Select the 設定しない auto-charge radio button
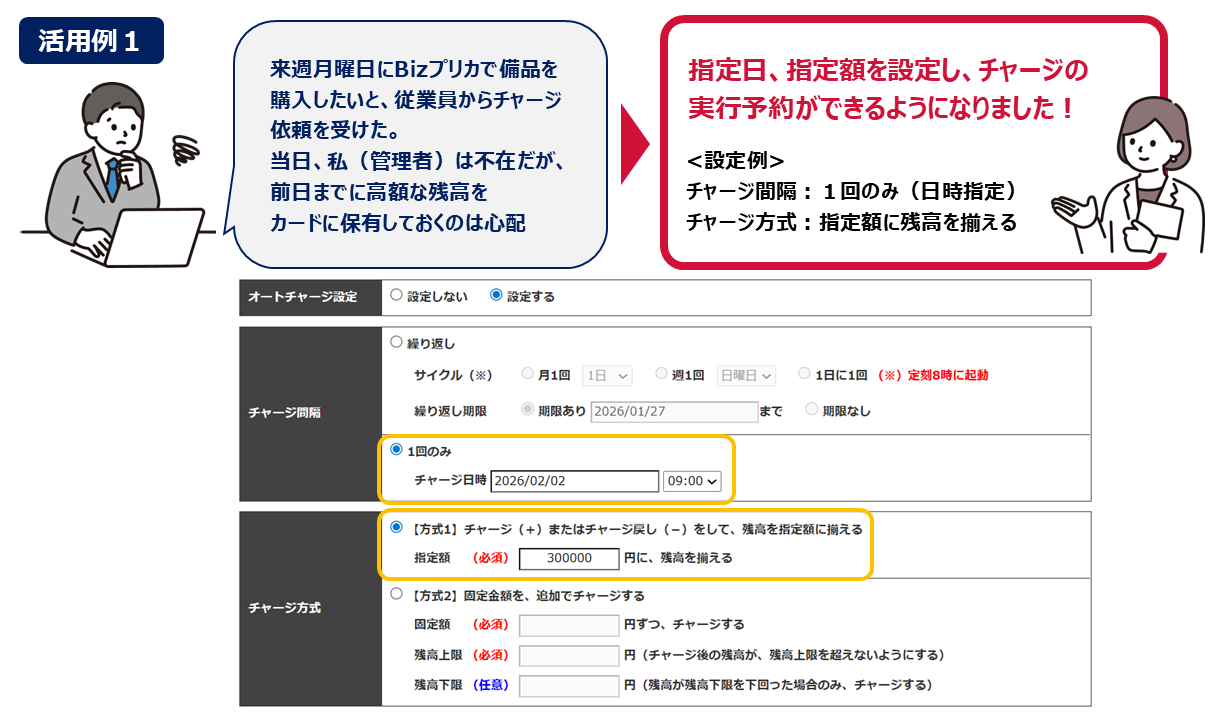The width and height of the screenshot is (1214, 720). tap(397, 296)
